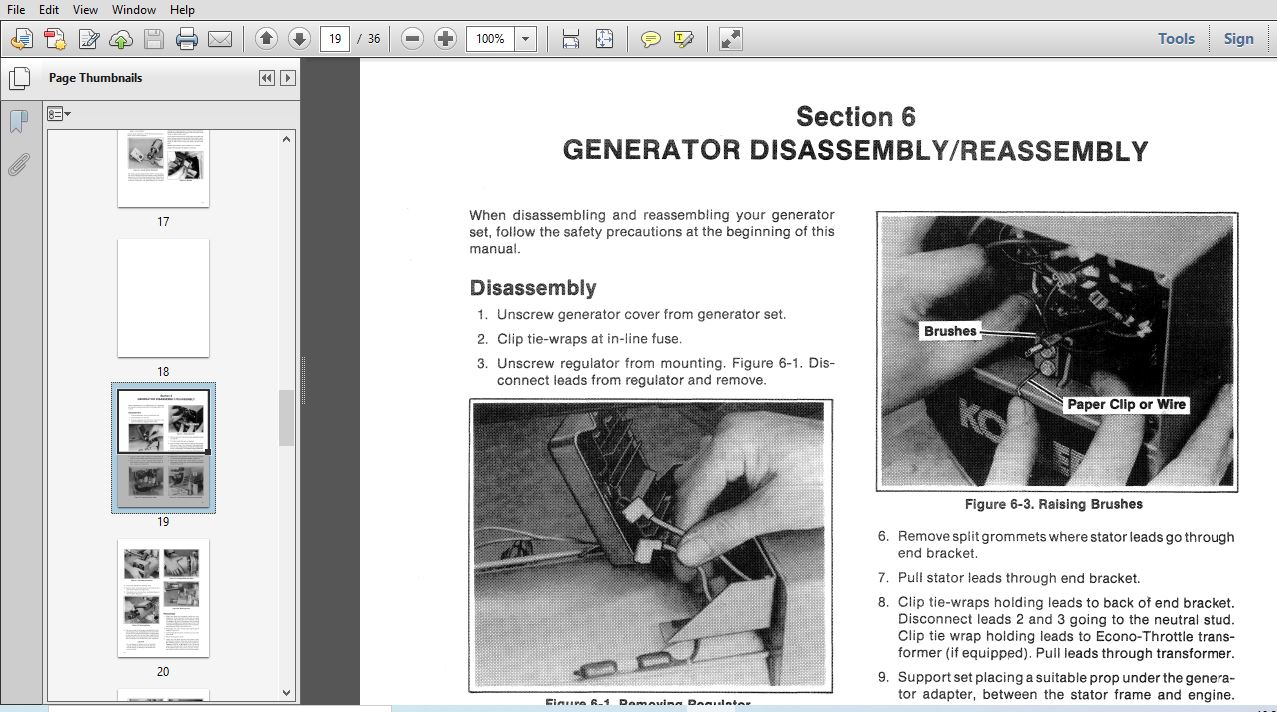Screen dimensions: 1277x712
Task: Open the thumbnail options dropdown menu
Action: 59,114
